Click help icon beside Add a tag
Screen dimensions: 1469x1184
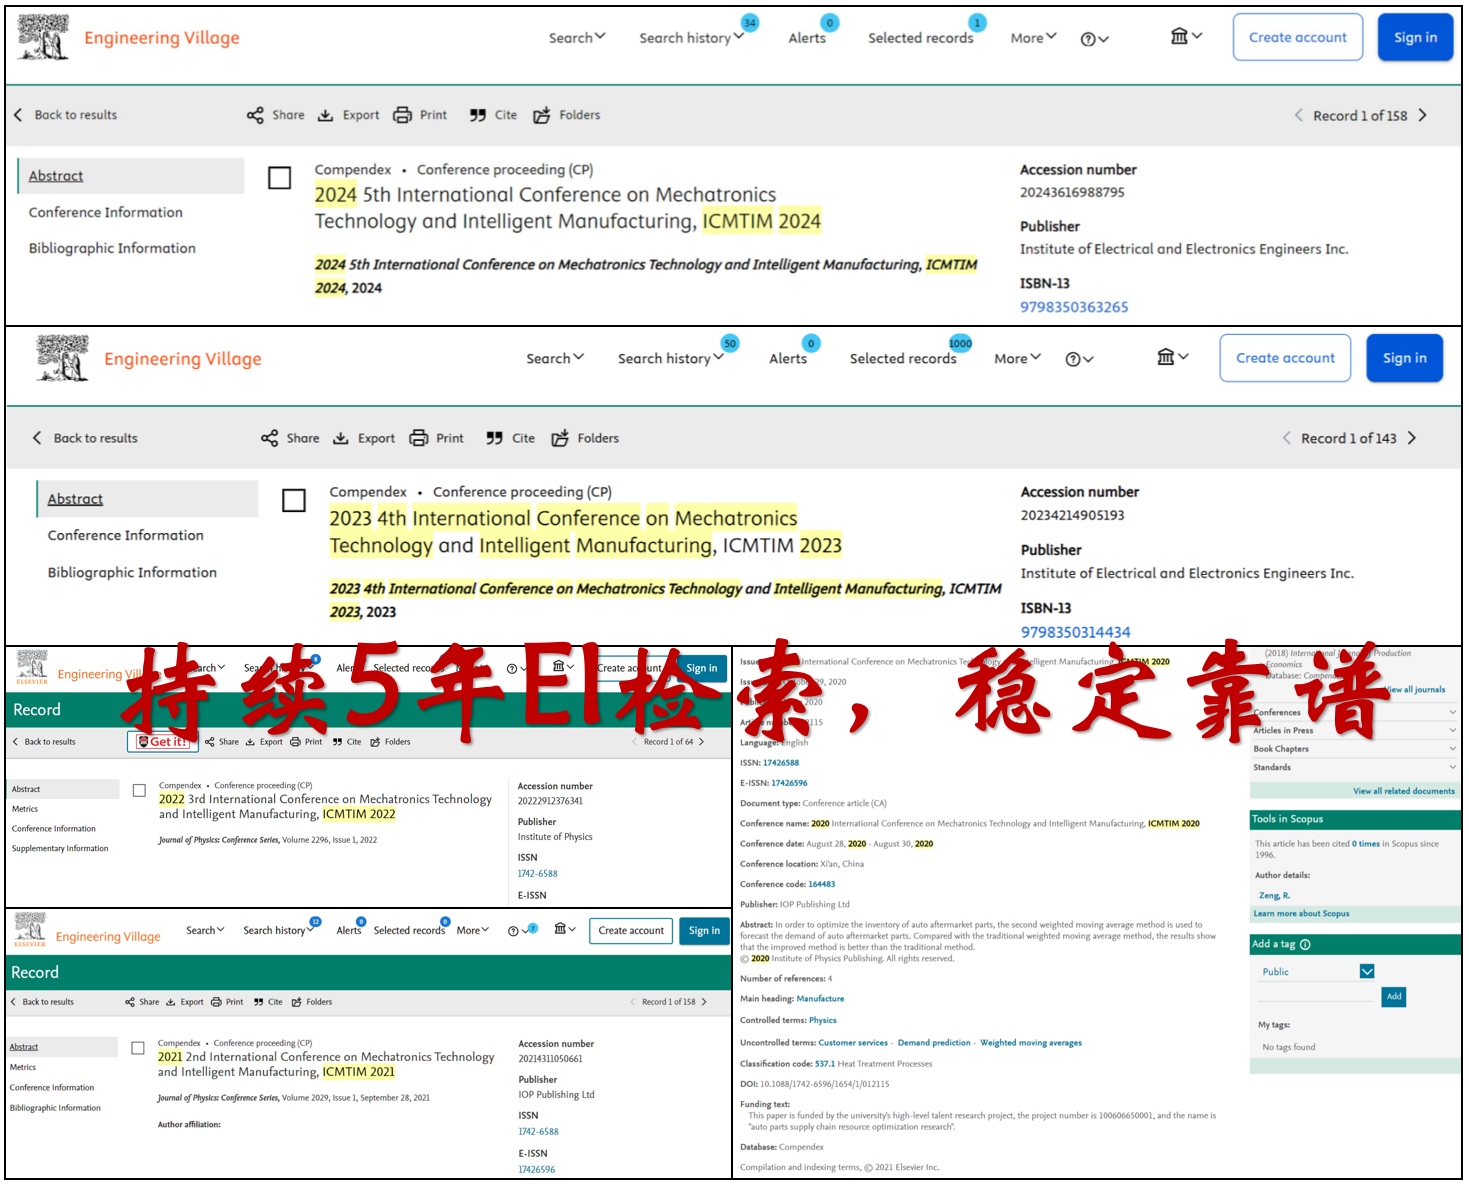[x=1305, y=944]
